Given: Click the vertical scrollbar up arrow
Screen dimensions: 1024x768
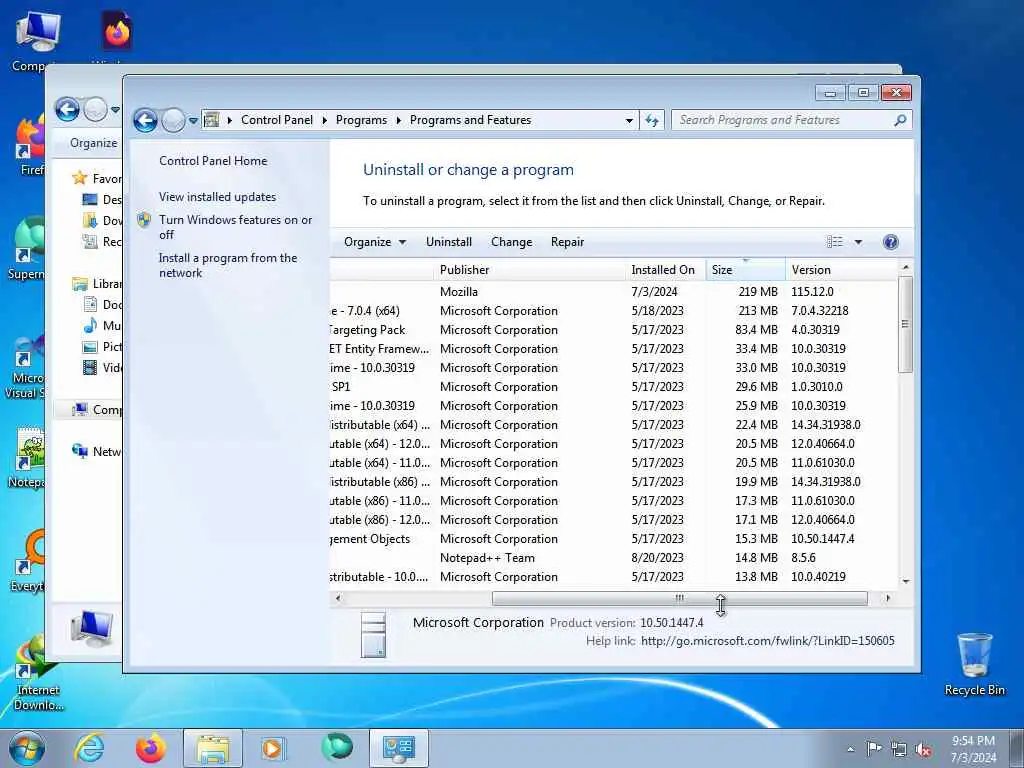Looking at the screenshot, I should click(x=905, y=268).
